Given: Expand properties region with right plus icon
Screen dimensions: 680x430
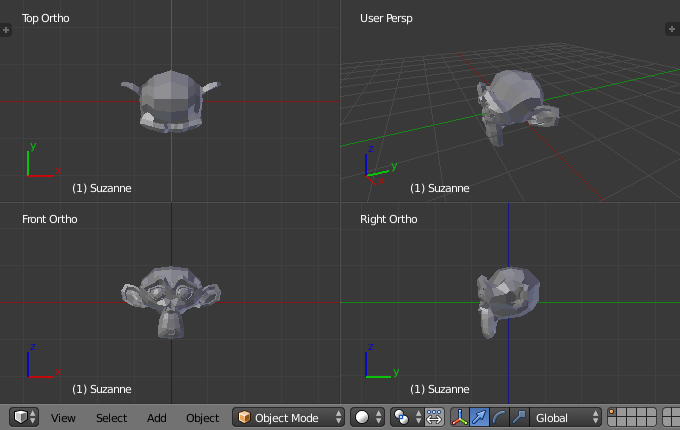Looking at the screenshot, I should click(x=672, y=29).
